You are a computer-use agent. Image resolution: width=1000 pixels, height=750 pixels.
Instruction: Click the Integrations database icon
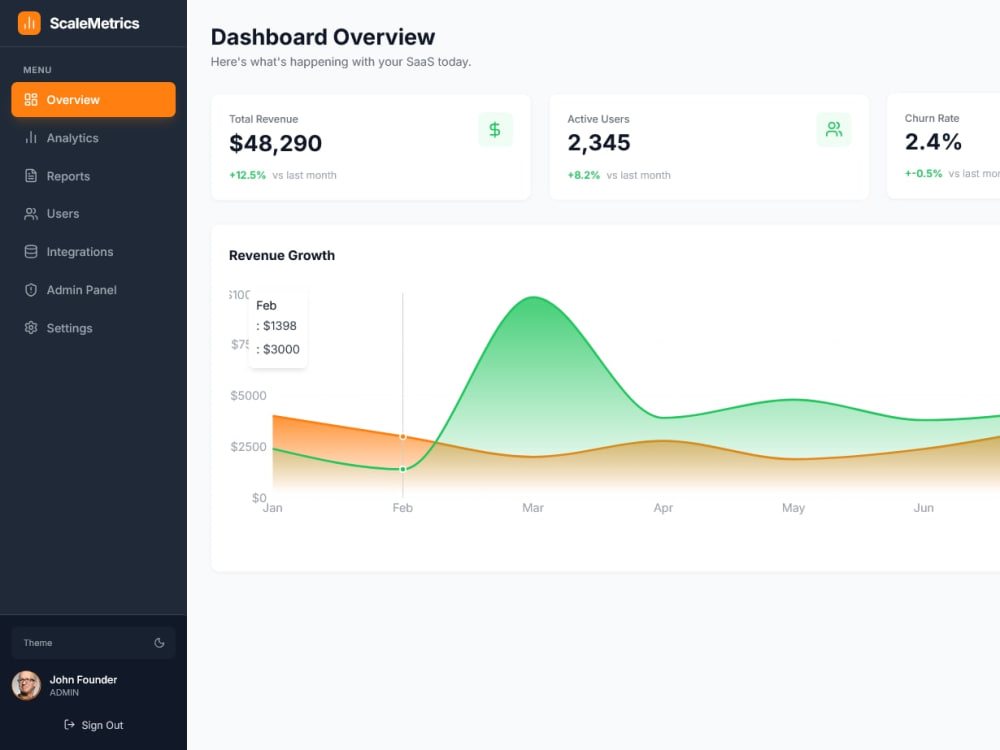31,252
